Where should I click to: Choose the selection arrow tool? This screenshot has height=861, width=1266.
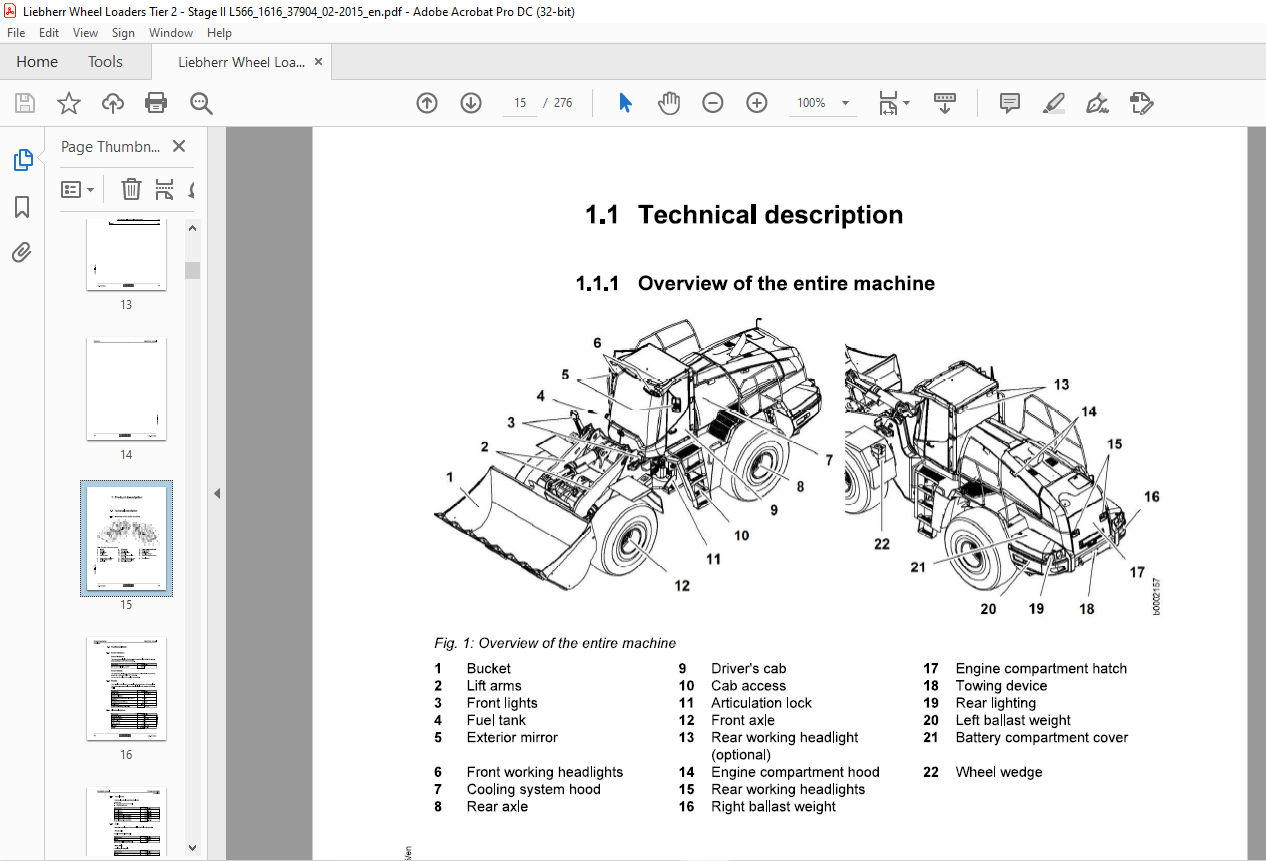pos(626,103)
